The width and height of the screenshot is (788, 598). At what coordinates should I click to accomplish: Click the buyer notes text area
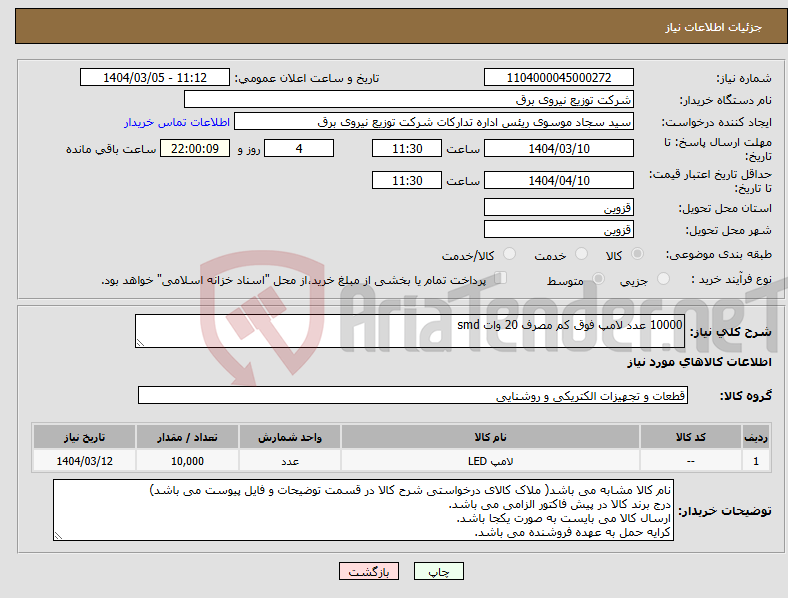tap(363, 510)
